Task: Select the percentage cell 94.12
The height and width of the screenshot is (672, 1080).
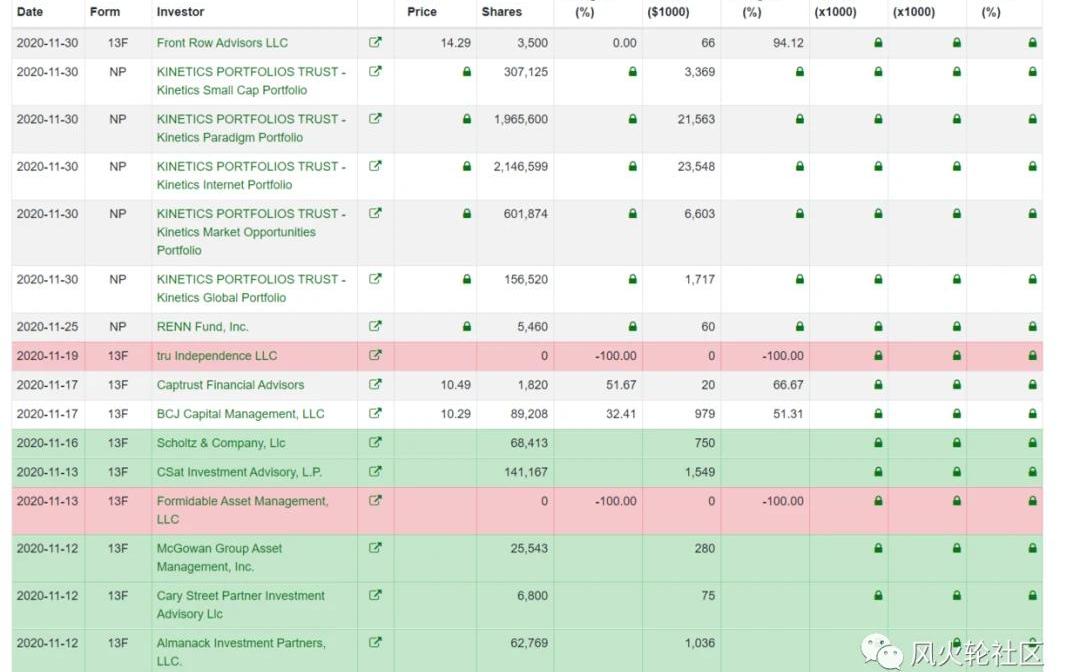Action: (788, 43)
